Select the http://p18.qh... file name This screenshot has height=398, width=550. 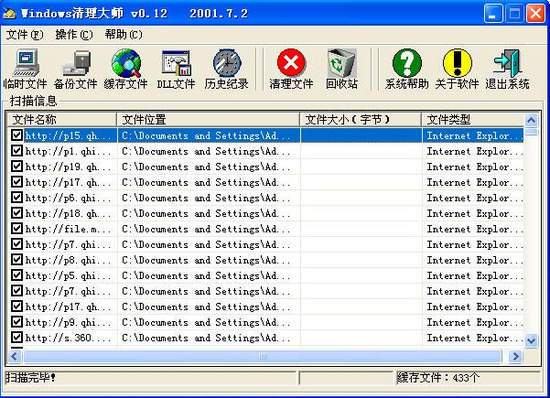[x=67, y=213]
